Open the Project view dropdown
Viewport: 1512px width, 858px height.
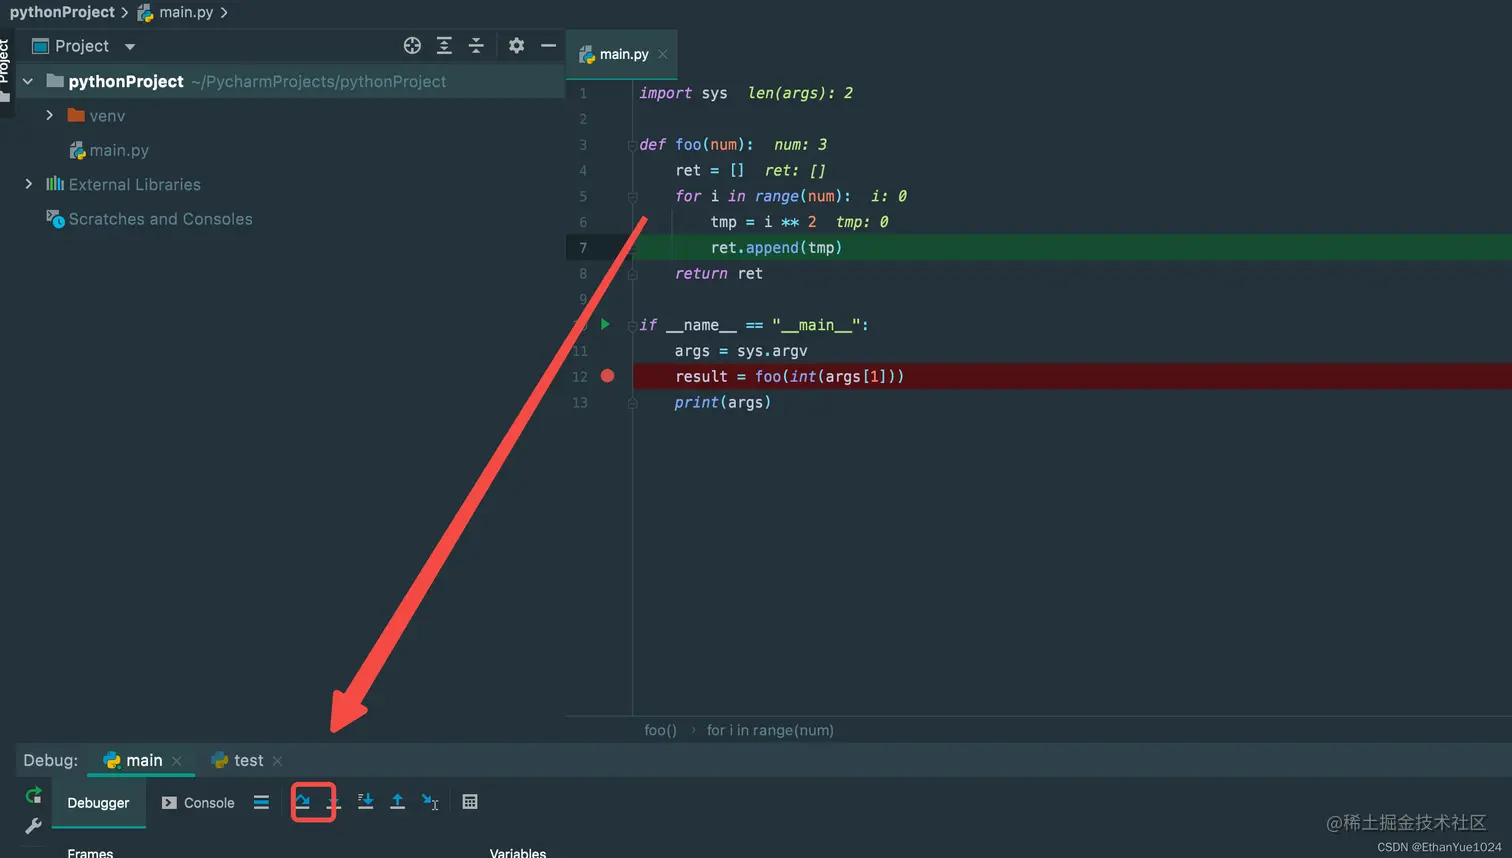coord(130,46)
